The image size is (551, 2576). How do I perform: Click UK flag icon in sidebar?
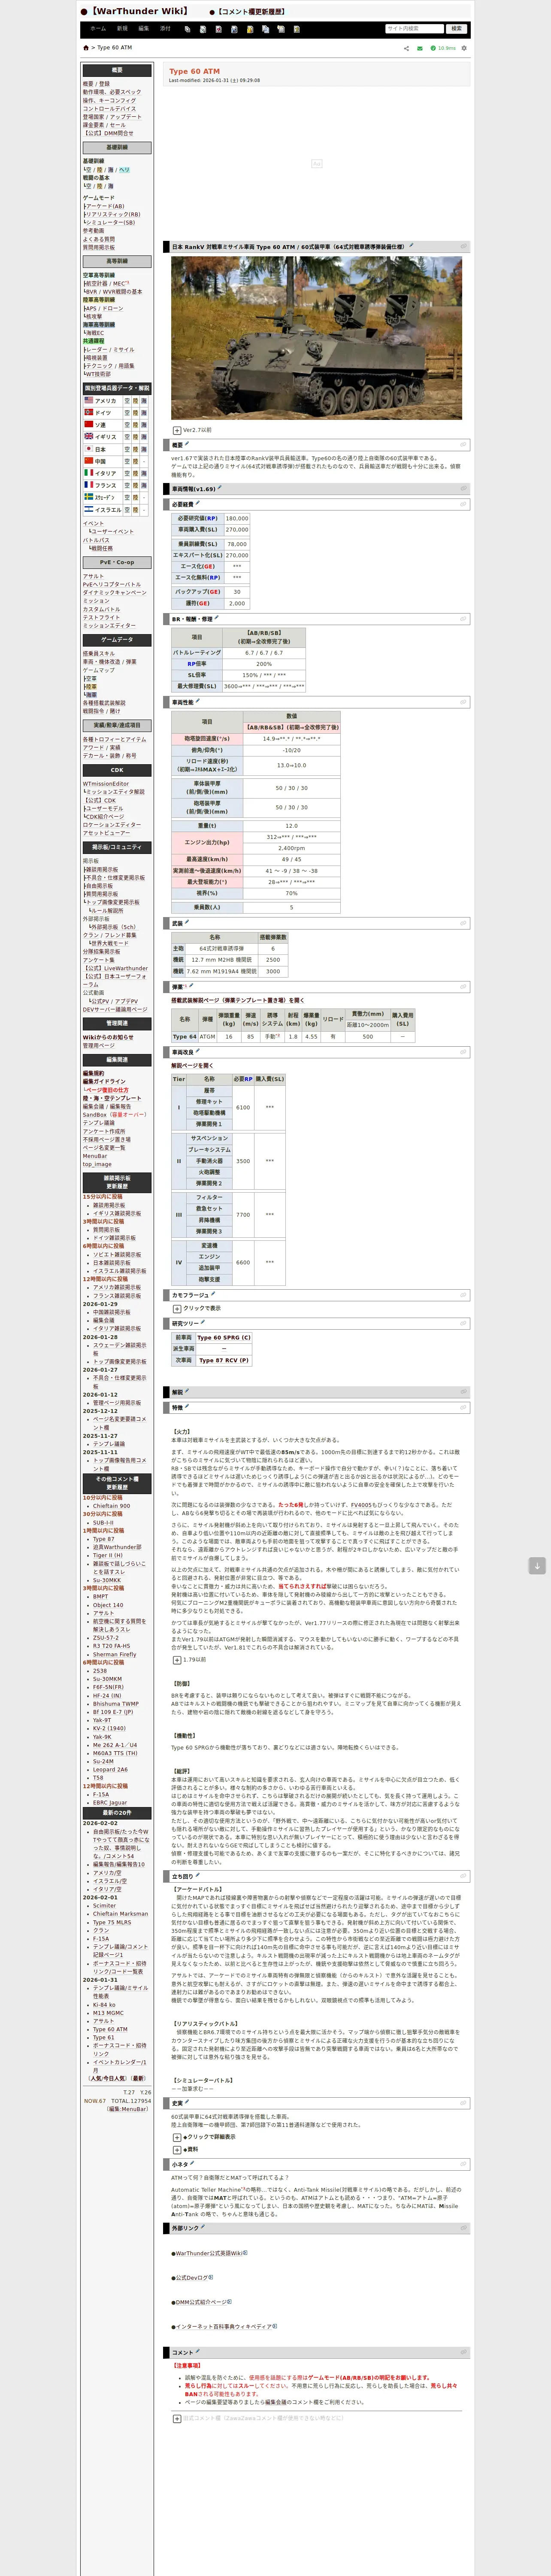[89, 436]
